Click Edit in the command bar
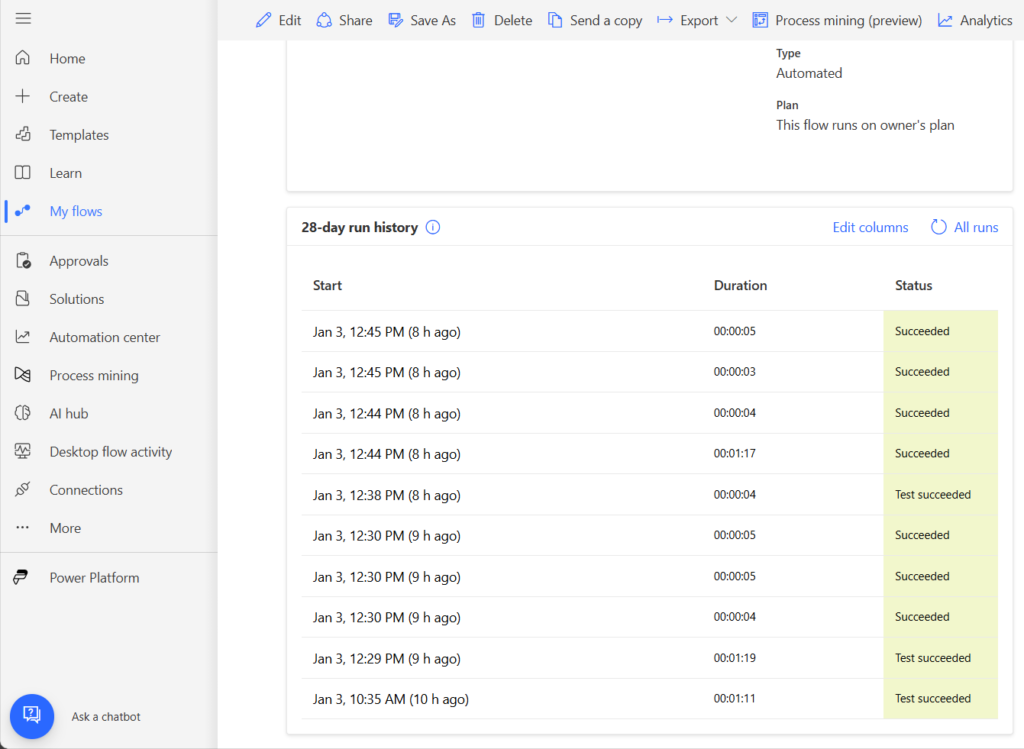Viewport: 1024px width, 749px height. pos(279,20)
